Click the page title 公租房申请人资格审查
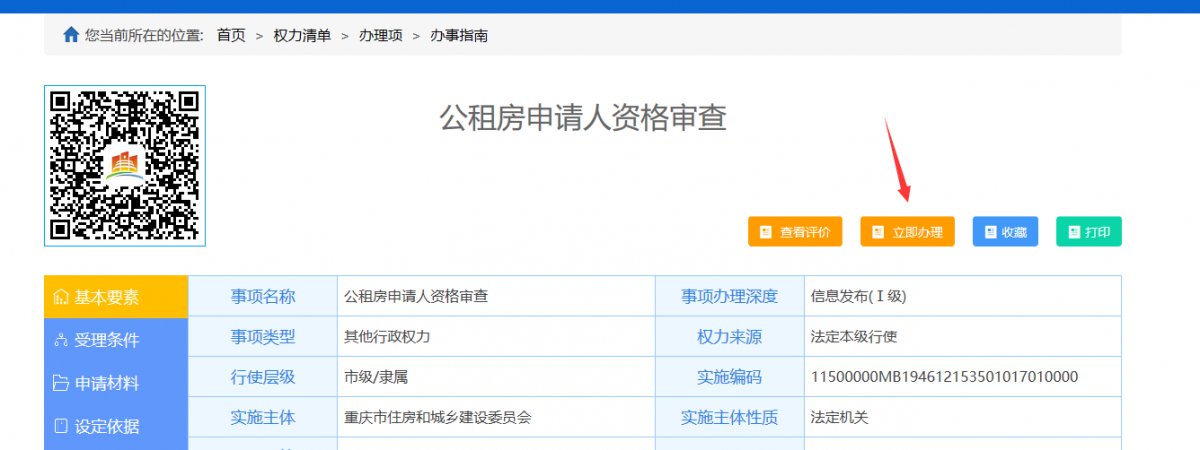The height and width of the screenshot is (450, 1200). 583,118
